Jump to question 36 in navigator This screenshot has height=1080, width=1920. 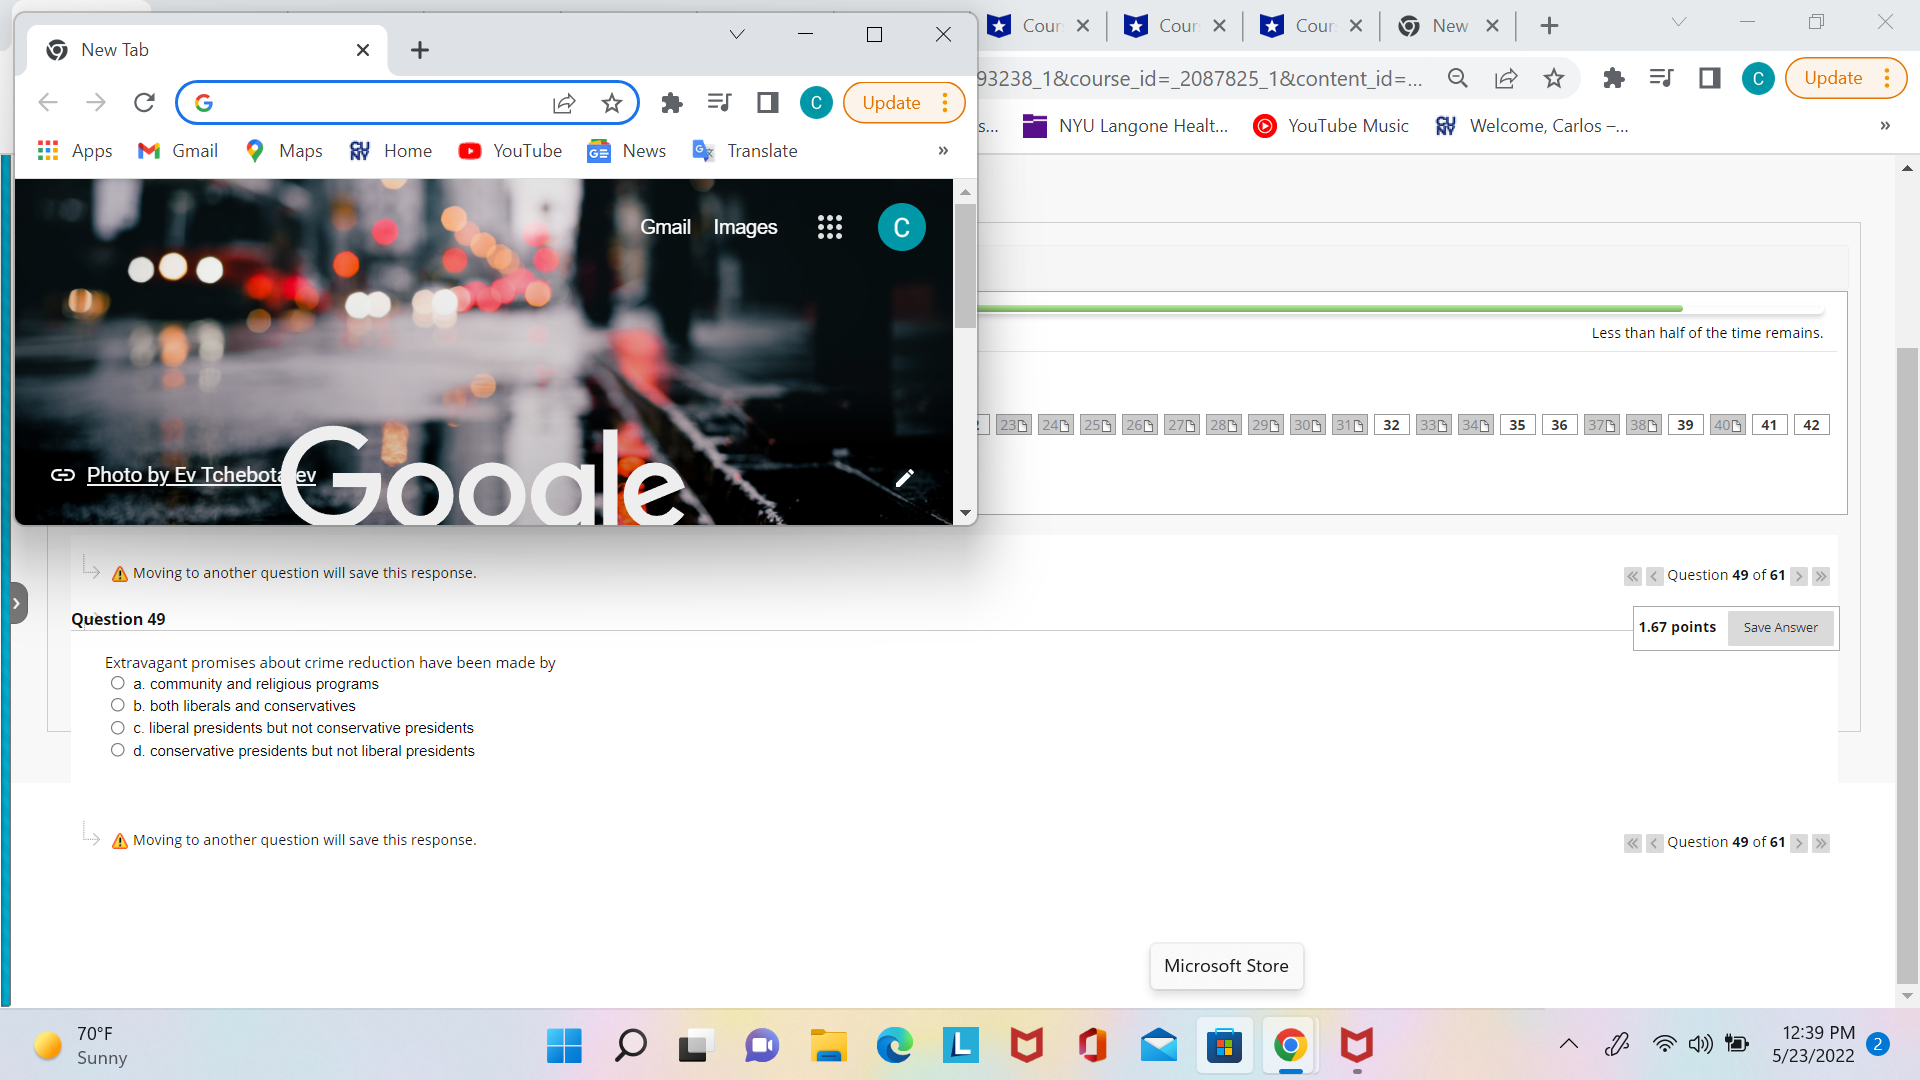pos(1559,425)
